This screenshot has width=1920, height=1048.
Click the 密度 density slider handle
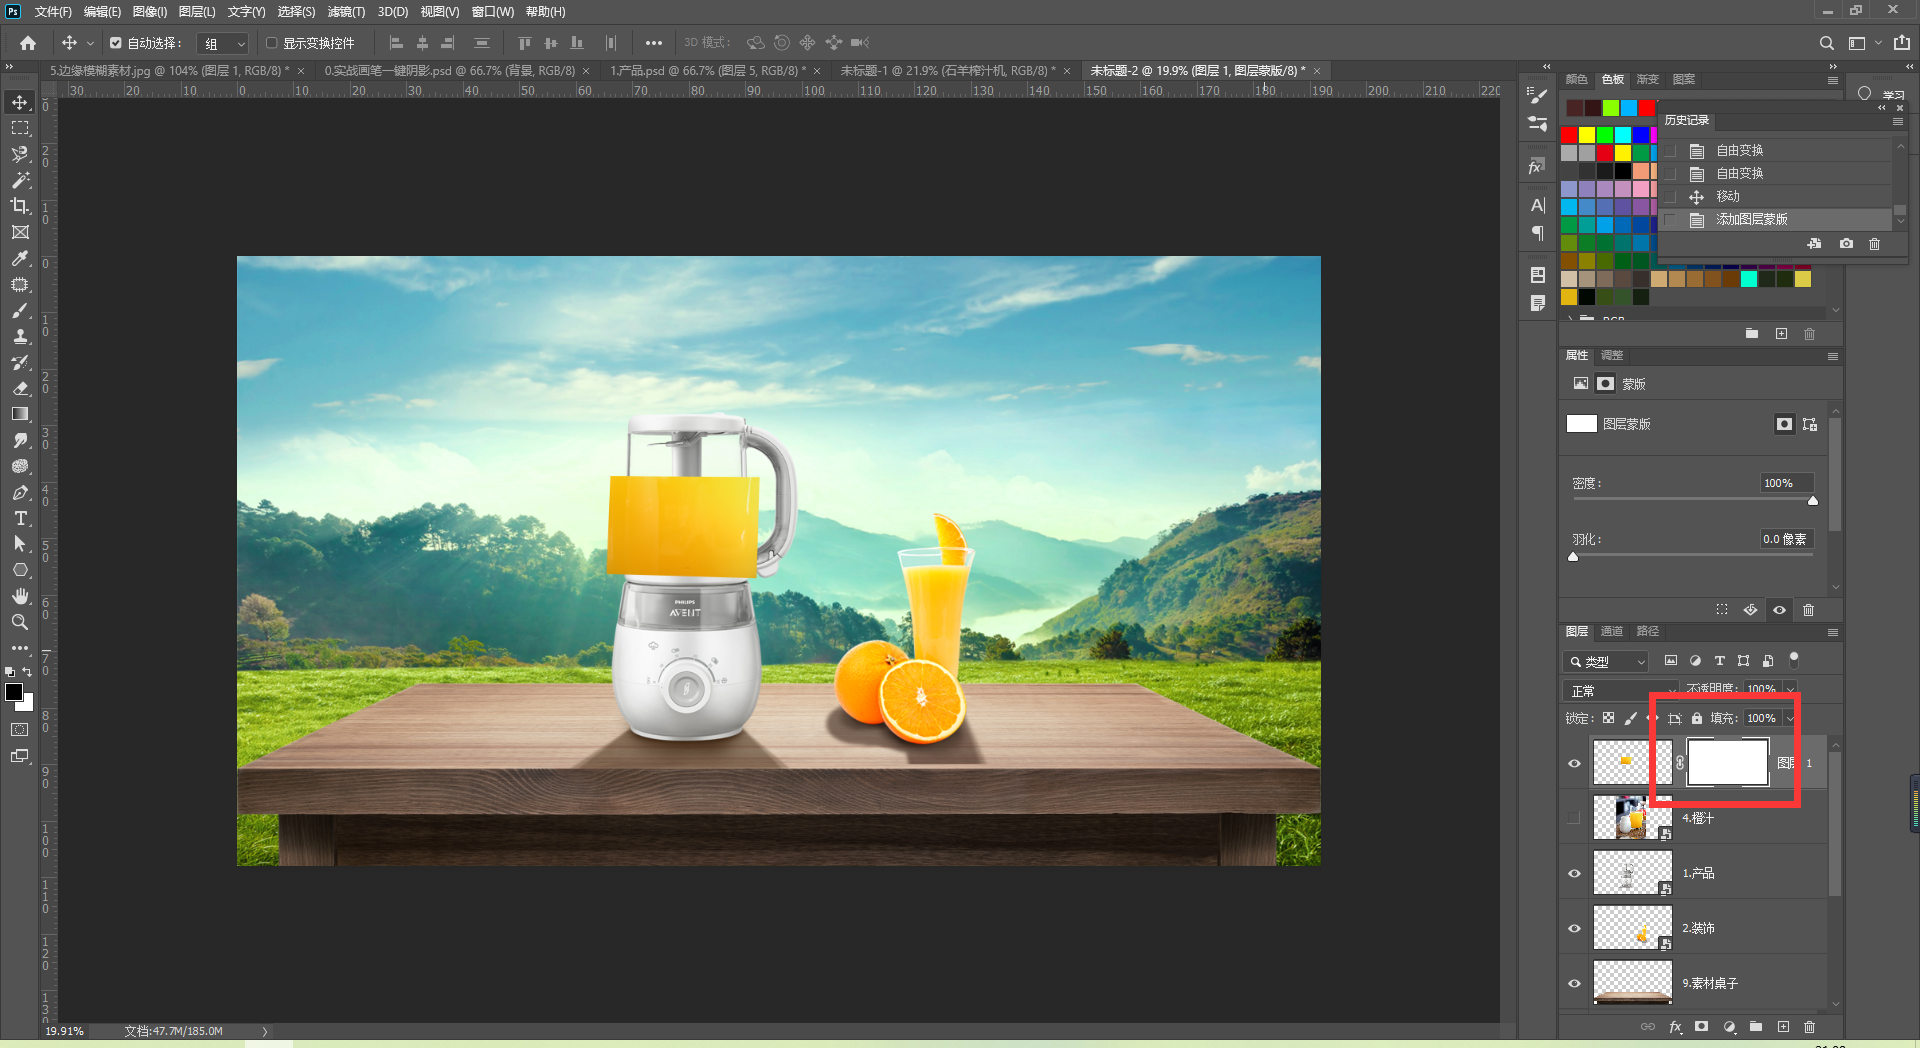[1812, 500]
